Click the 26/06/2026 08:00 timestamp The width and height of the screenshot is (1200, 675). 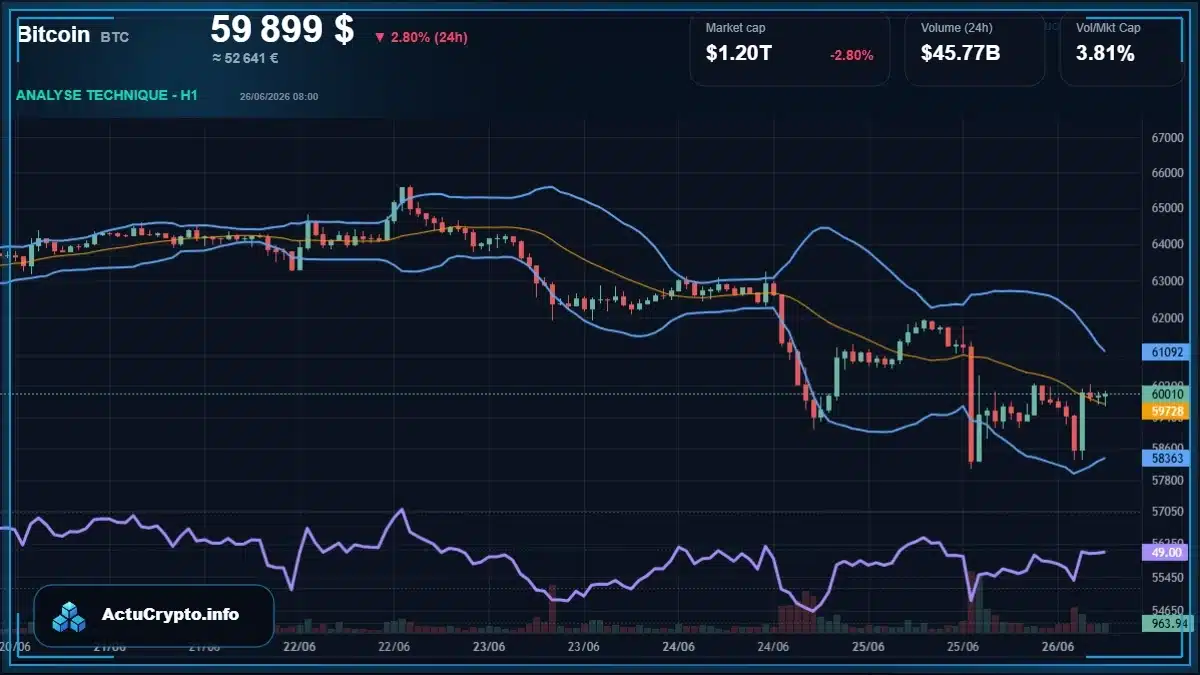tap(279, 97)
